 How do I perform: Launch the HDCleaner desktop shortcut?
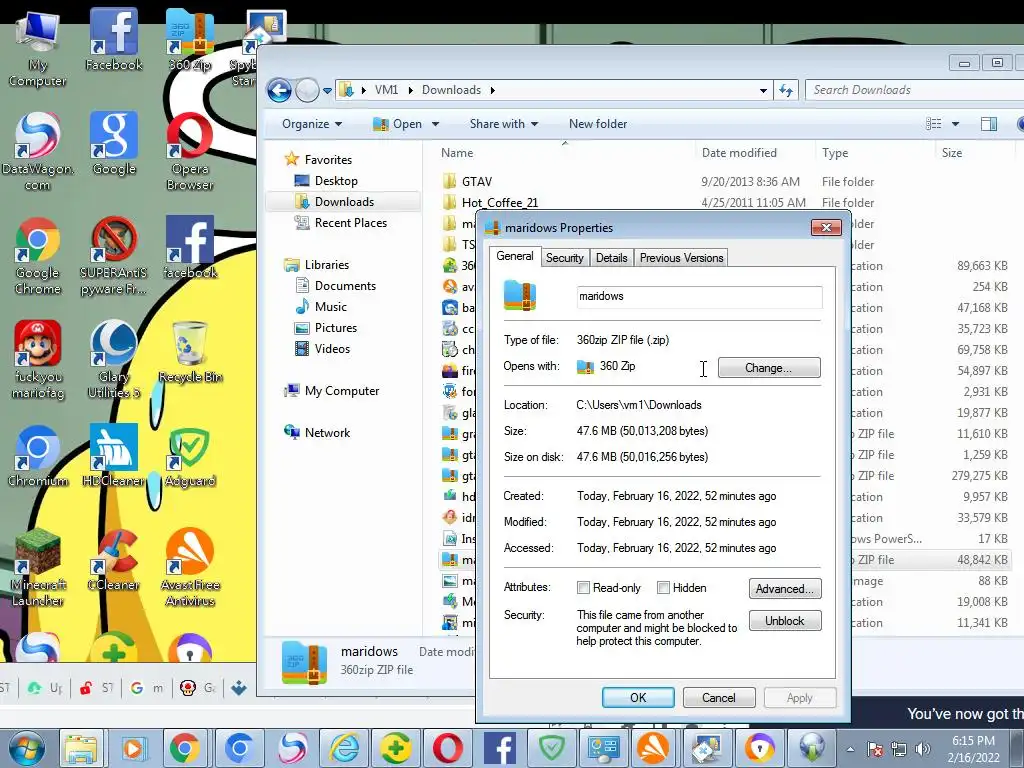click(x=114, y=456)
